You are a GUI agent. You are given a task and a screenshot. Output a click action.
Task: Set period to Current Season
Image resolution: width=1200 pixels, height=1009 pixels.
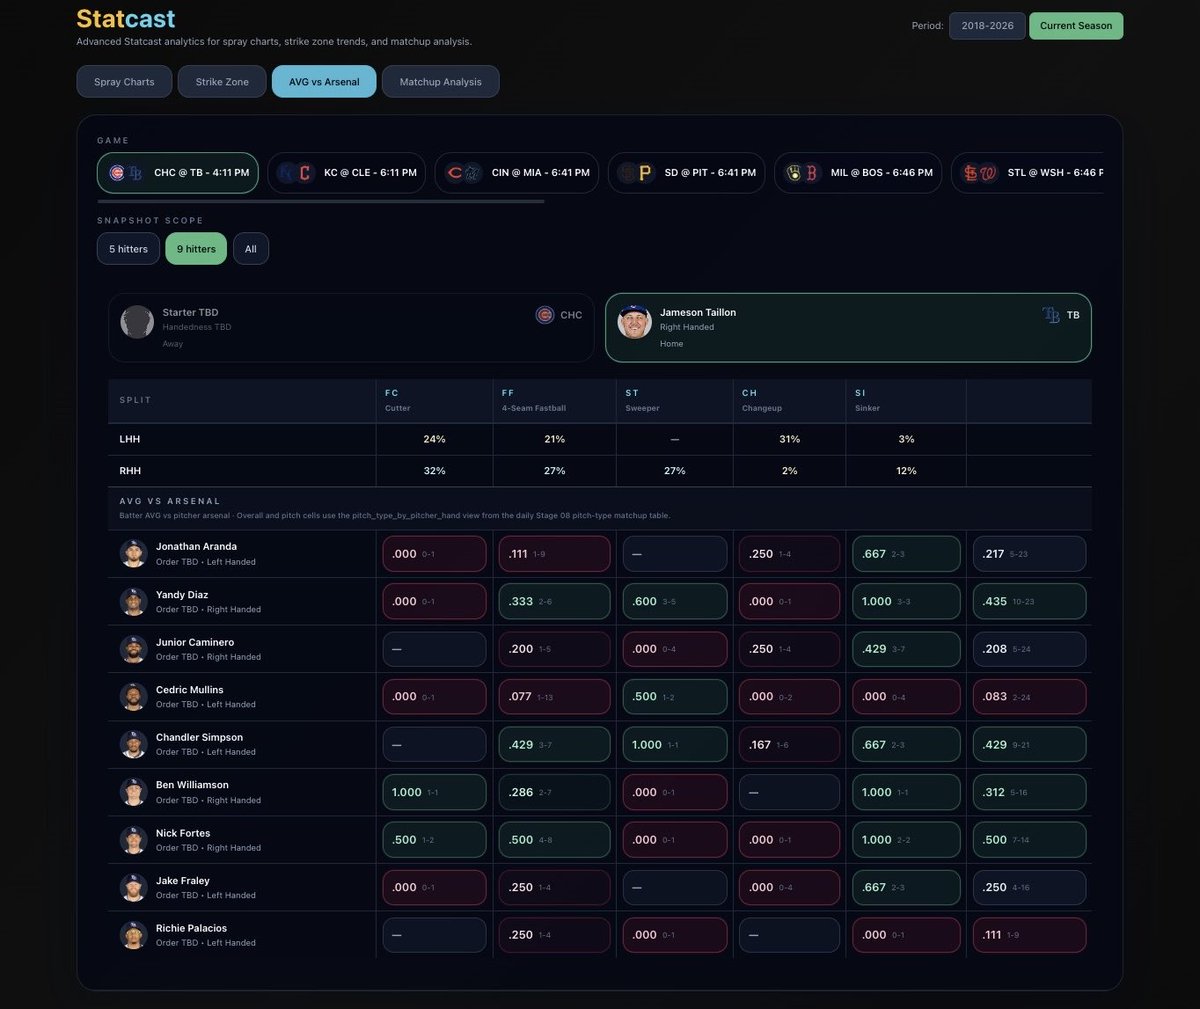click(1076, 26)
